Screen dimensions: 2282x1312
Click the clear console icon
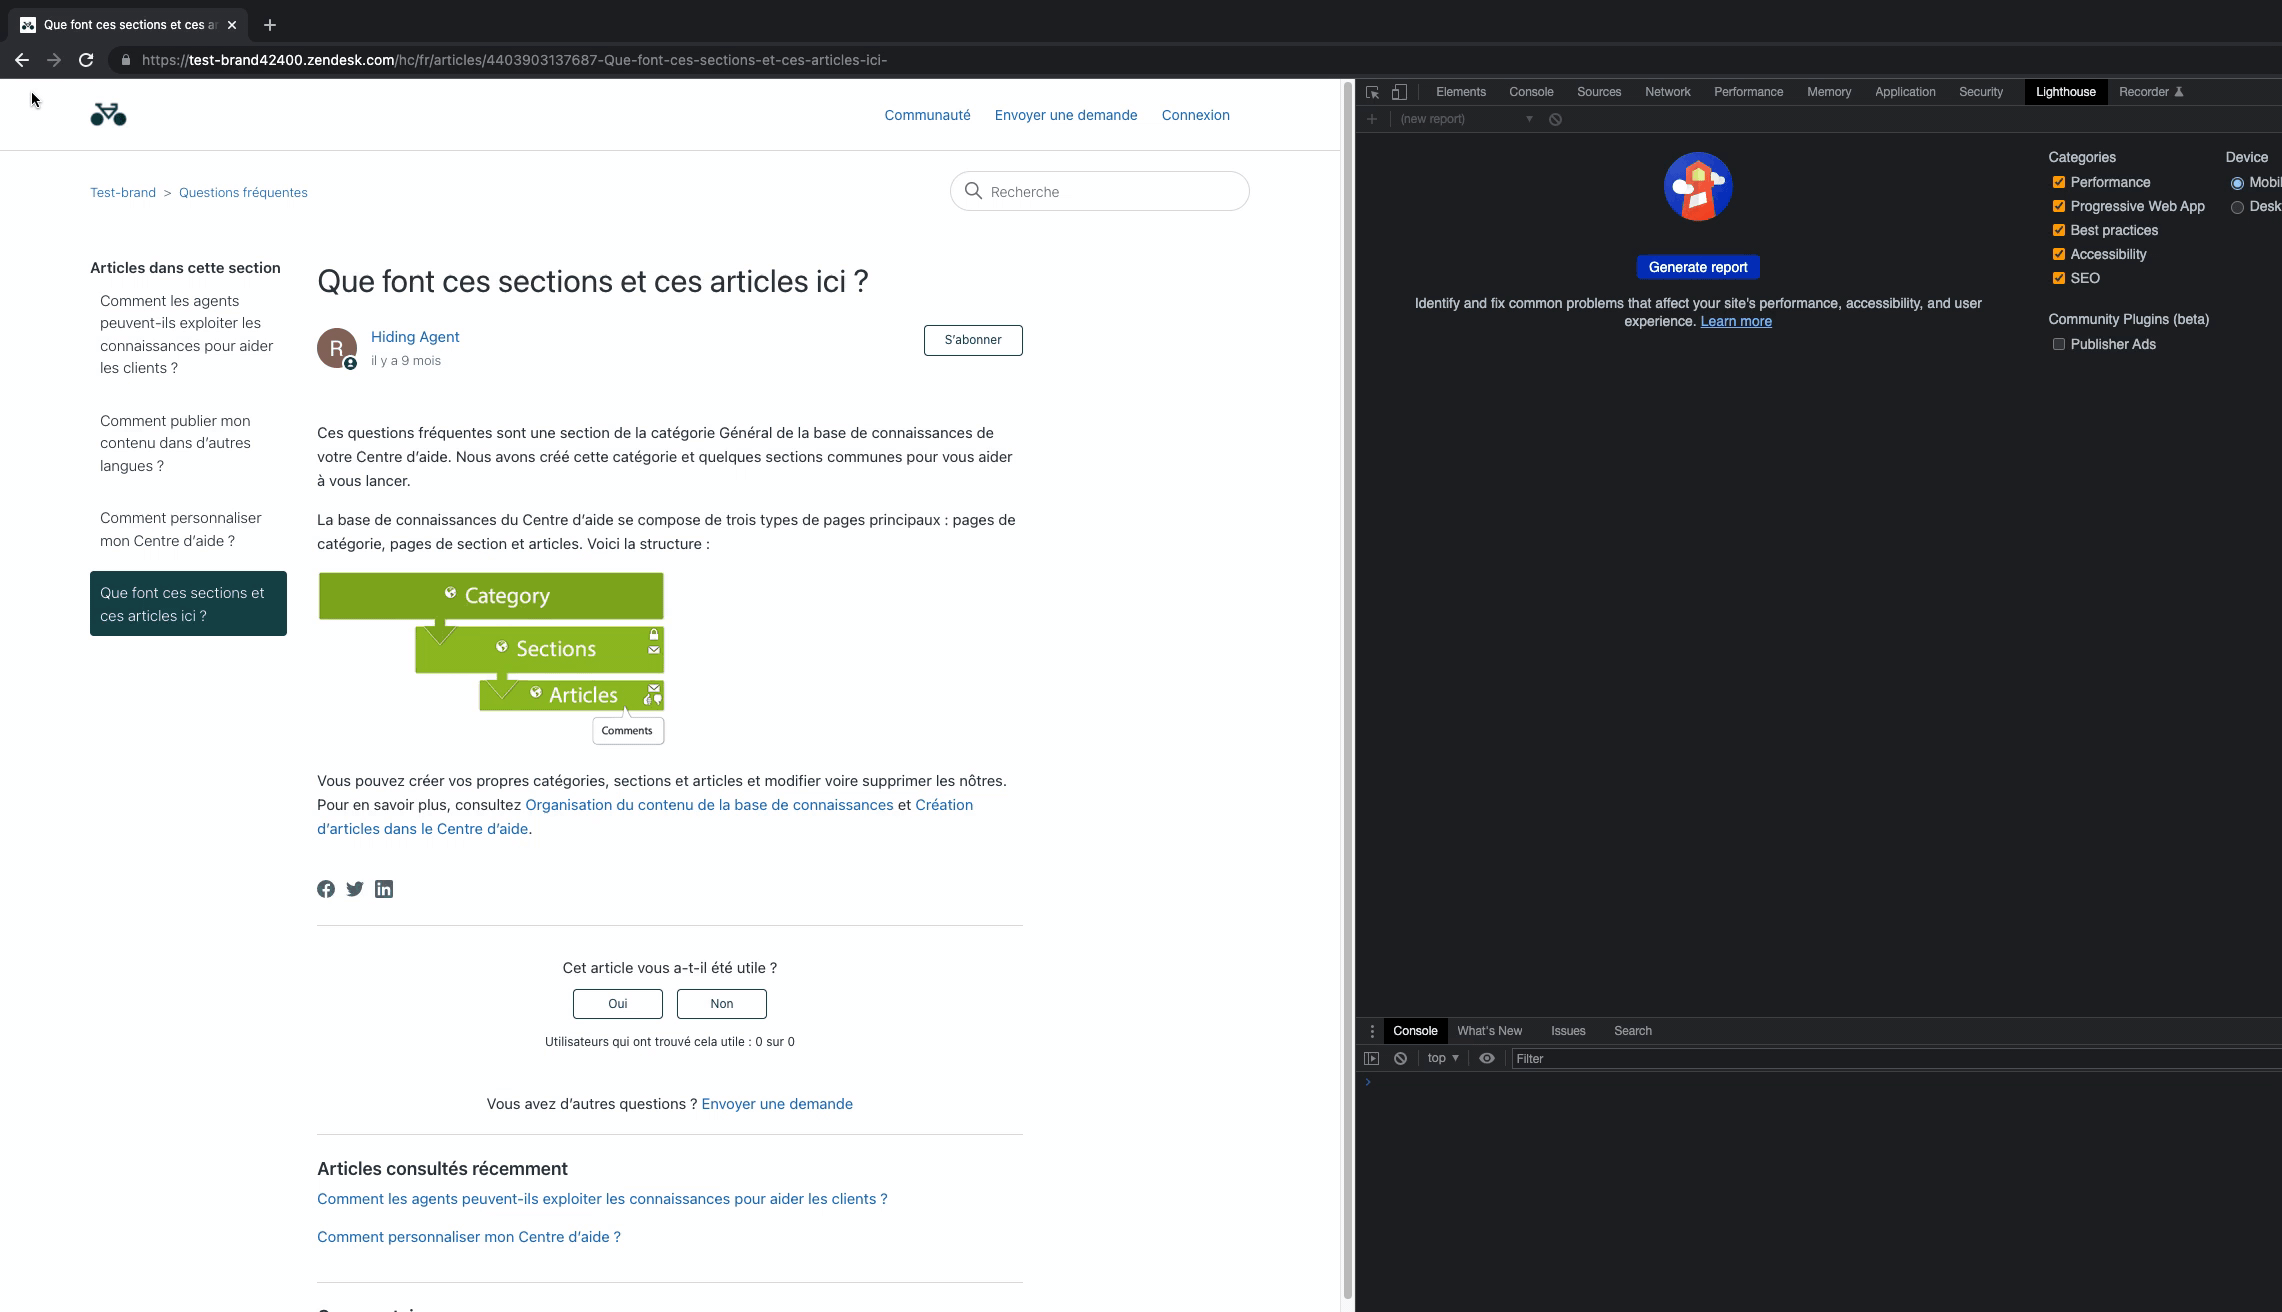[x=1400, y=1058]
